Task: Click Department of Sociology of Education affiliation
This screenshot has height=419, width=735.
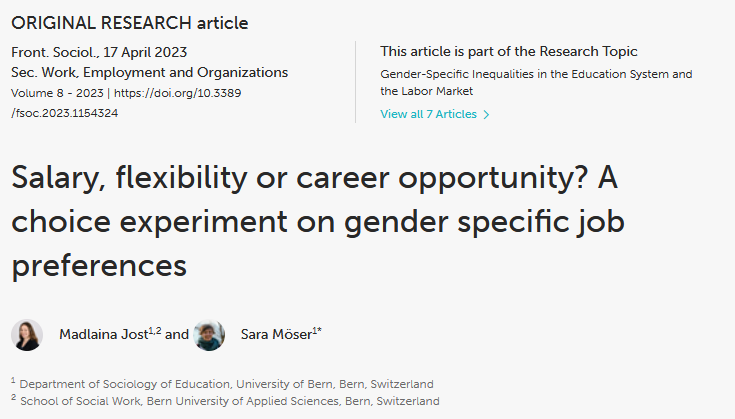Action: point(226,384)
